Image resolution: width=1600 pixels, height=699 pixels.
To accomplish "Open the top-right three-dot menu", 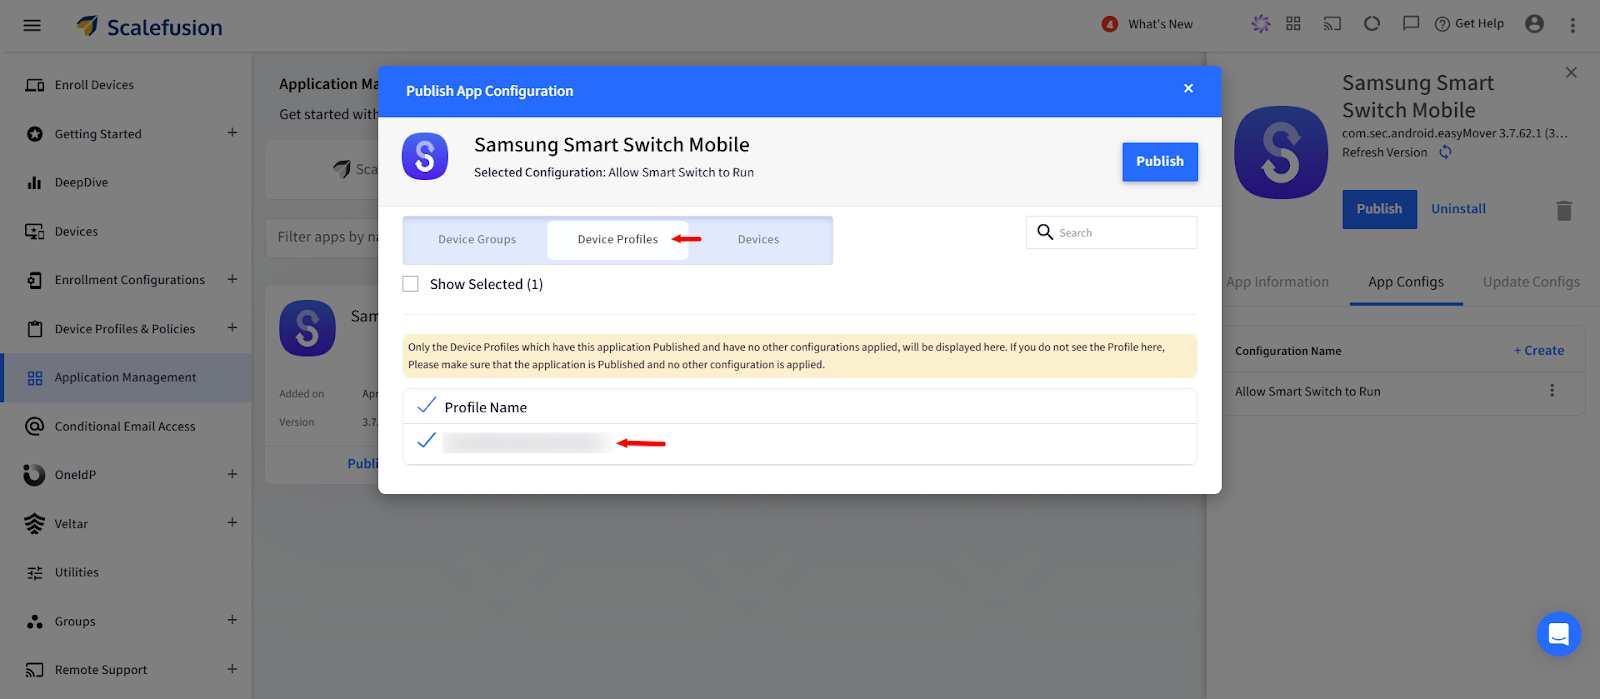I will pos(1572,25).
